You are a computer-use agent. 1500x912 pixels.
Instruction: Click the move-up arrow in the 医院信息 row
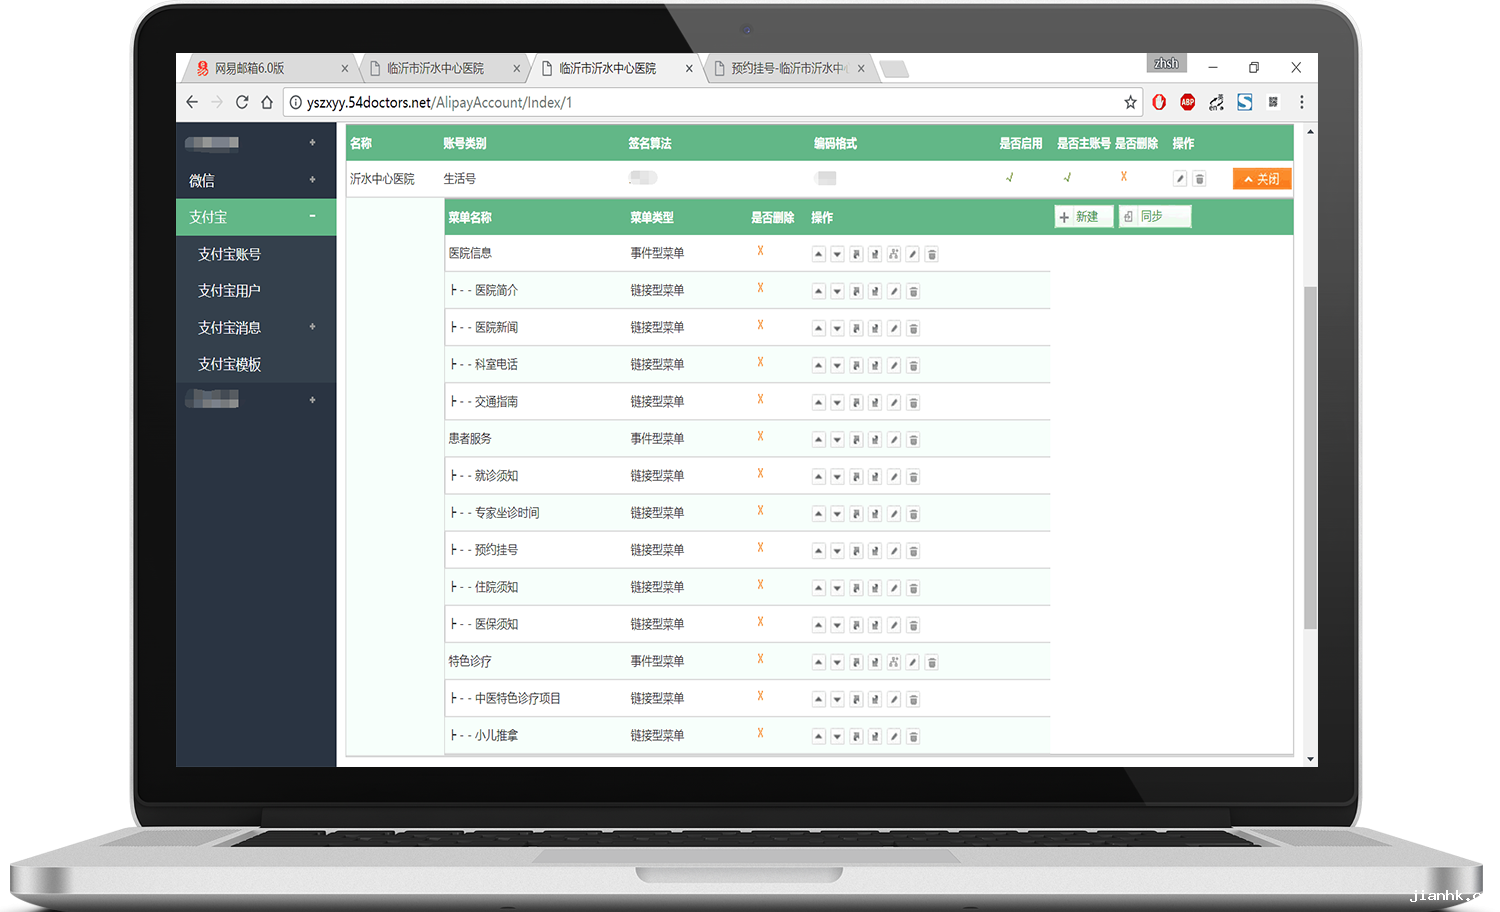818,254
